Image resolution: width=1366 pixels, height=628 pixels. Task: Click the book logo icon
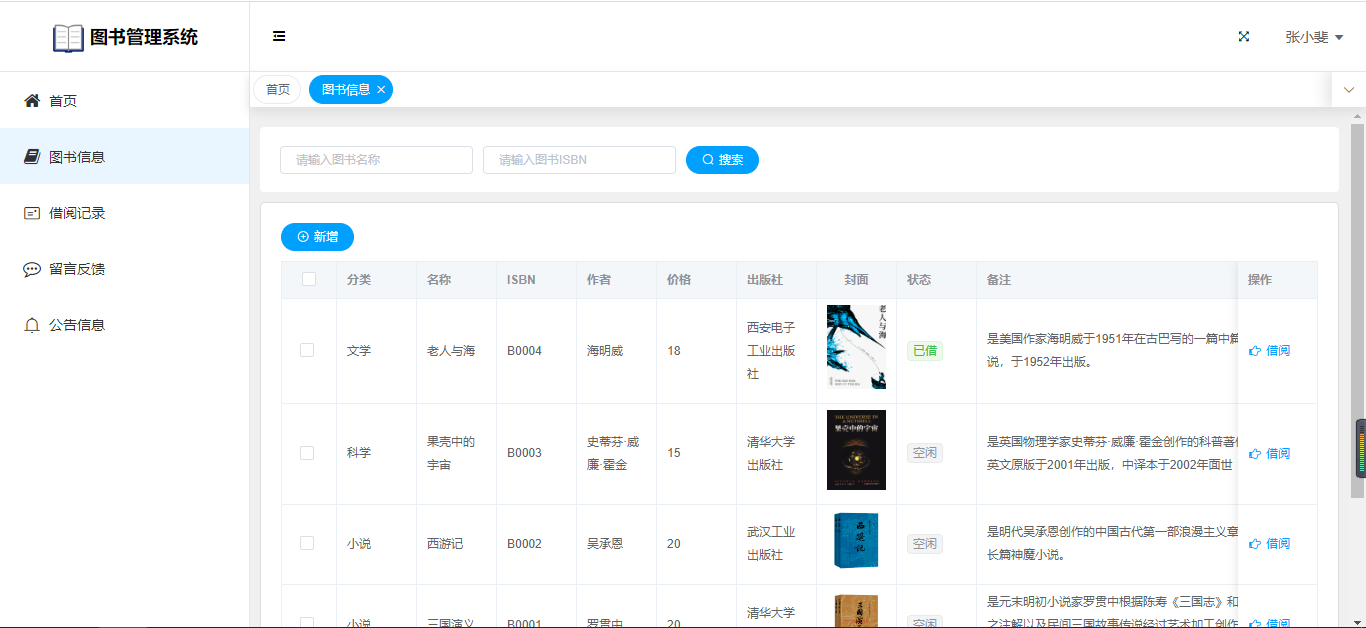point(68,38)
